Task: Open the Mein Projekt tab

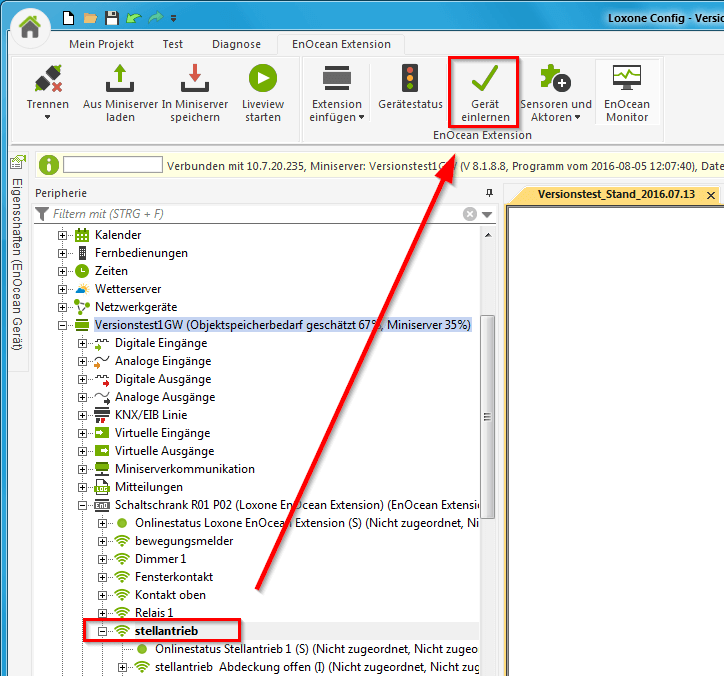Action: click(101, 44)
